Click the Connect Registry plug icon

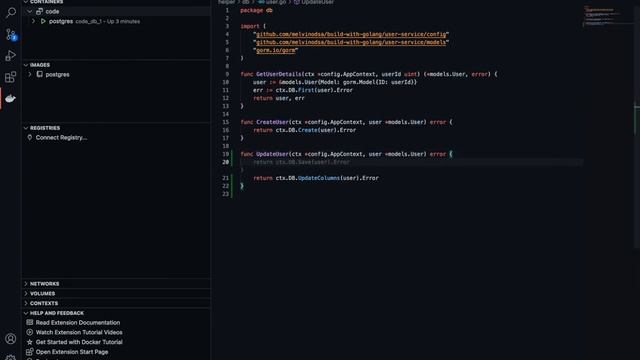tap(30, 138)
